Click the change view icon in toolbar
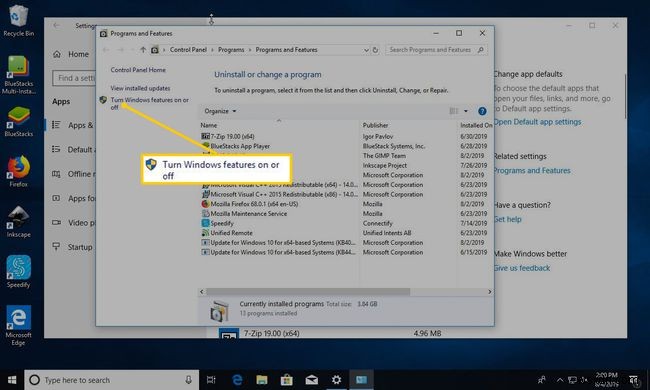The image size is (650, 390). [454, 111]
